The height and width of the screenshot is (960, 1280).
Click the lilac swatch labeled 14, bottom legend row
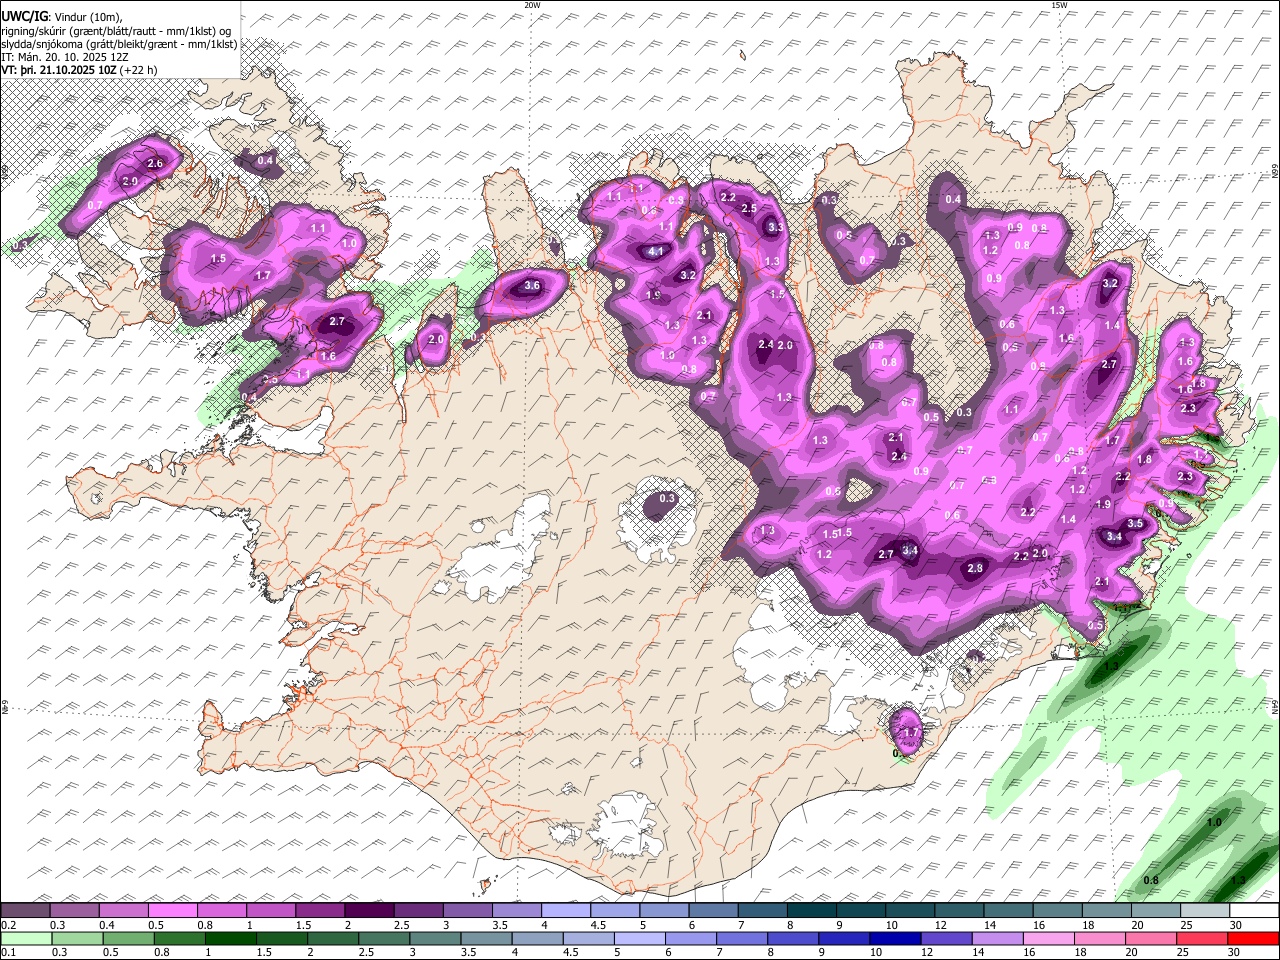(997, 938)
